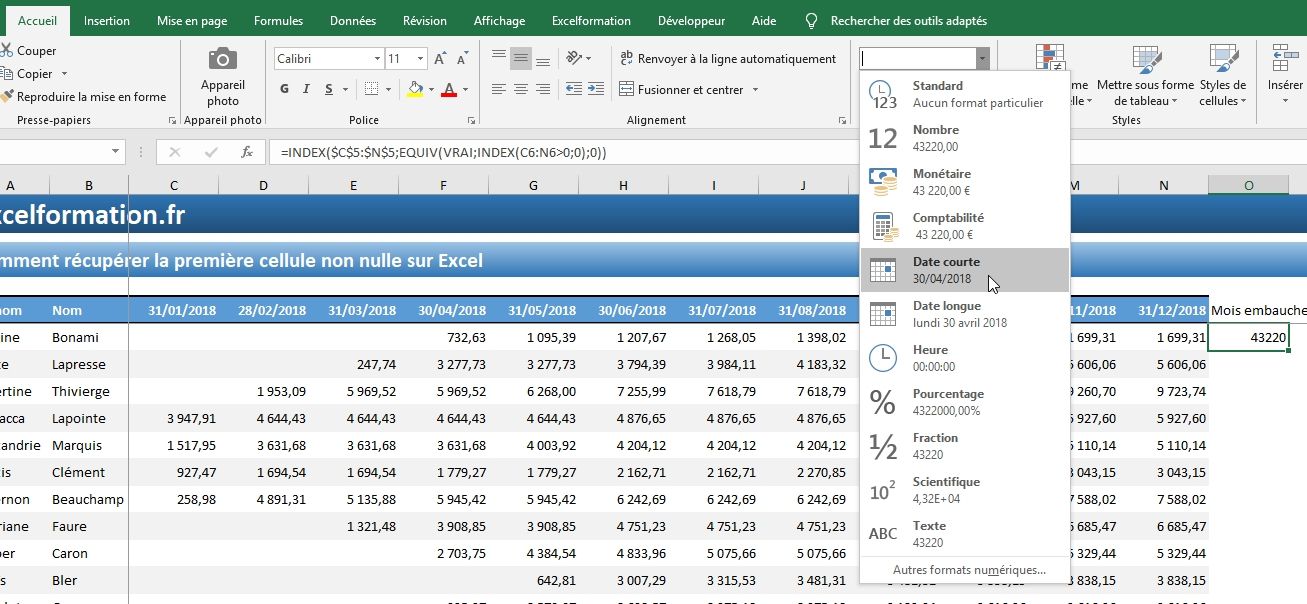Select the Texte format option
This screenshot has height=604, width=1307.
[930, 532]
